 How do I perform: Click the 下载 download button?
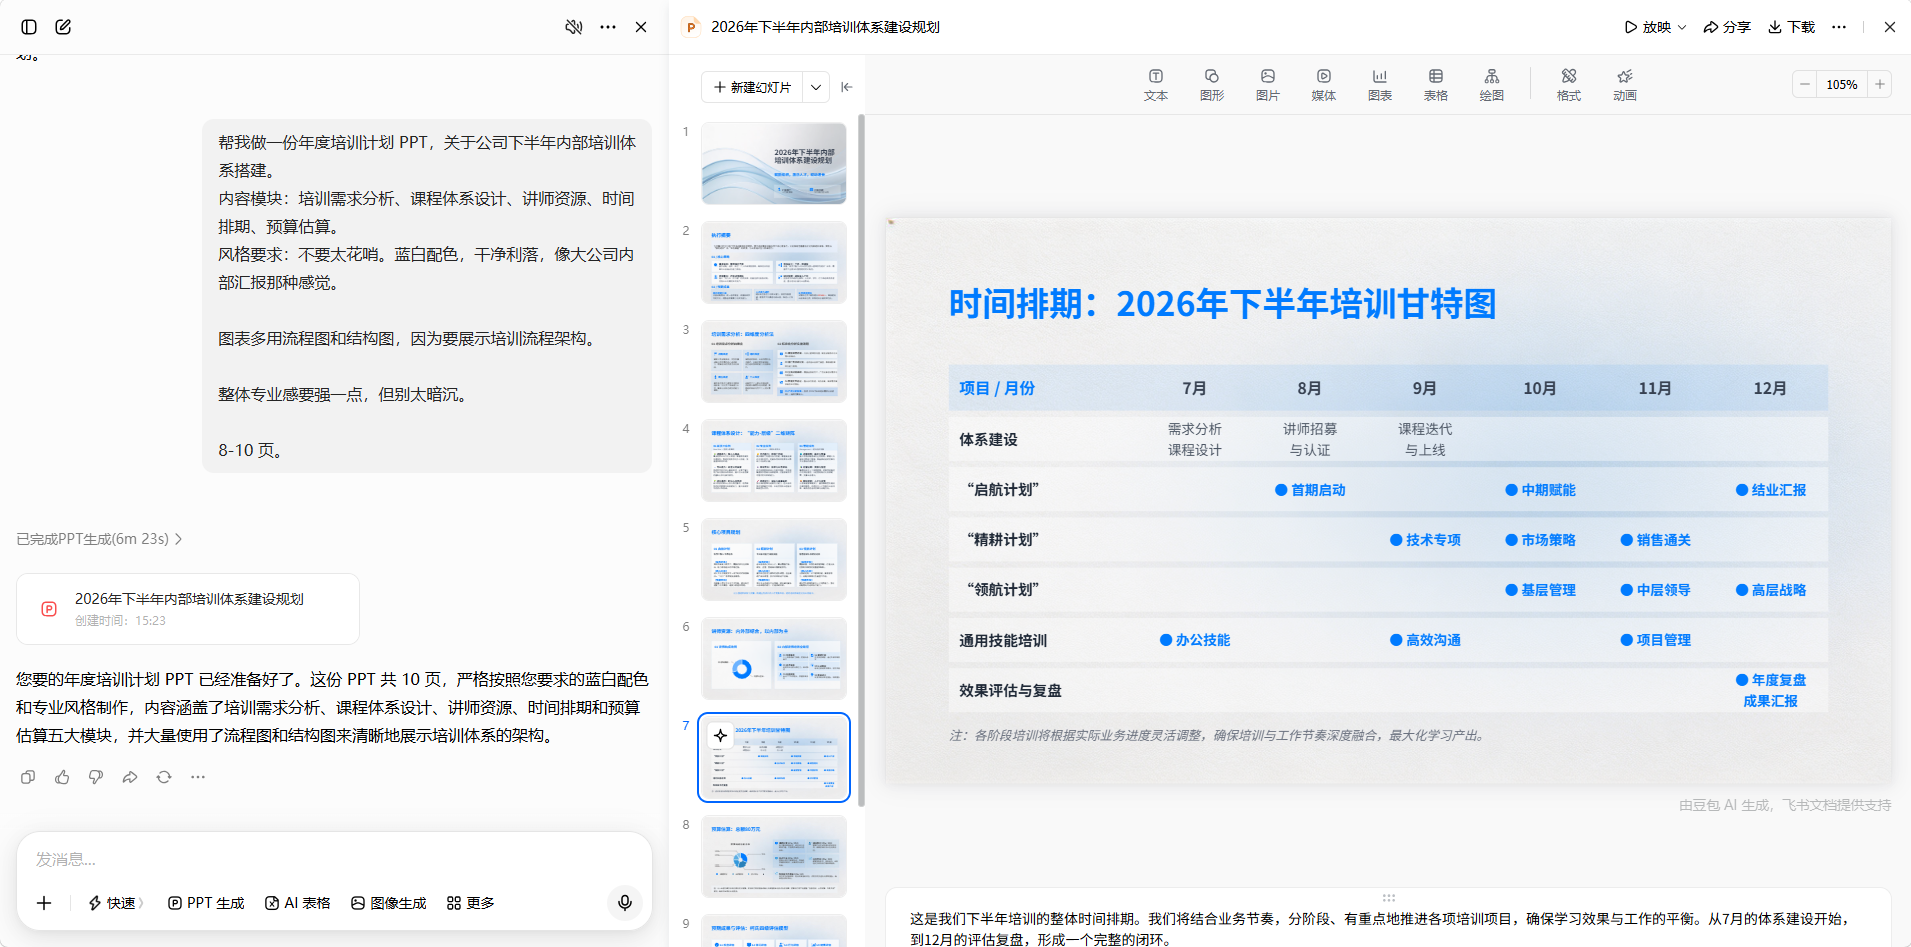(1791, 27)
